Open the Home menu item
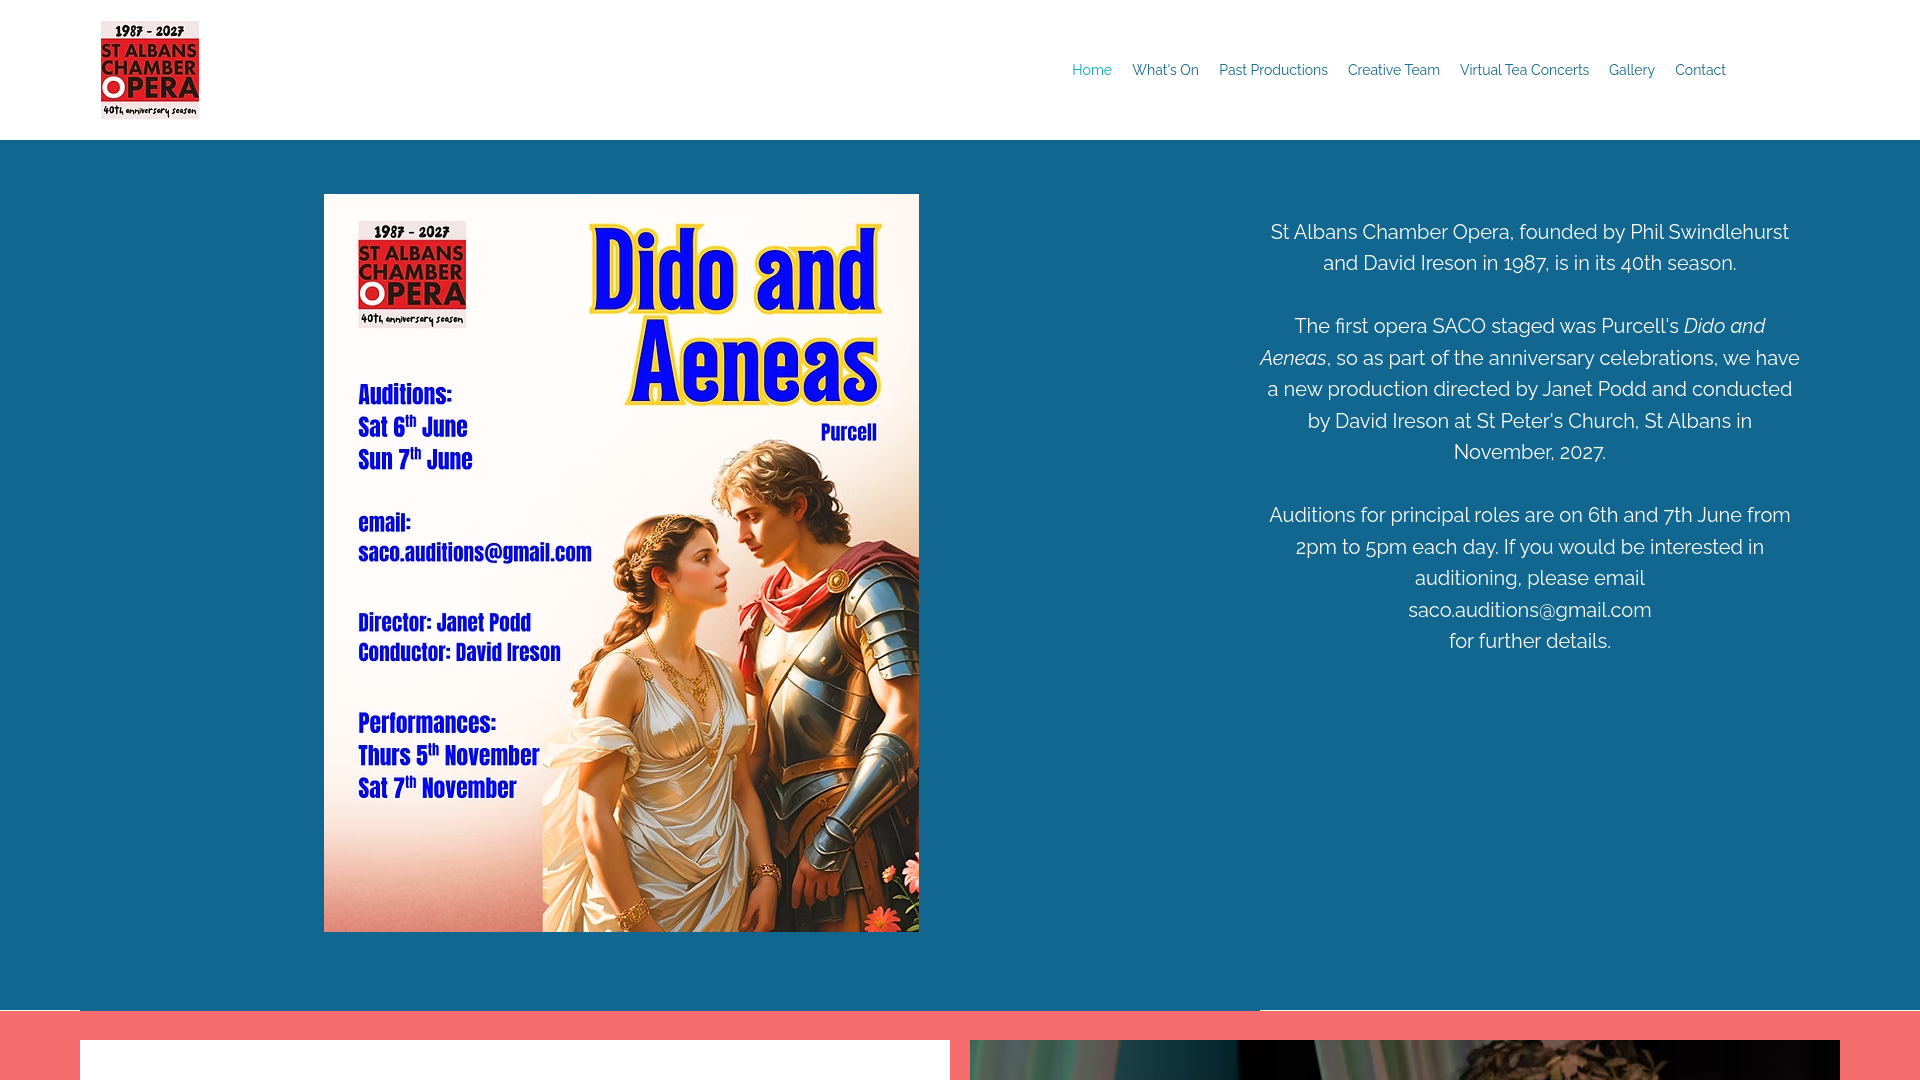 (x=1092, y=70)
